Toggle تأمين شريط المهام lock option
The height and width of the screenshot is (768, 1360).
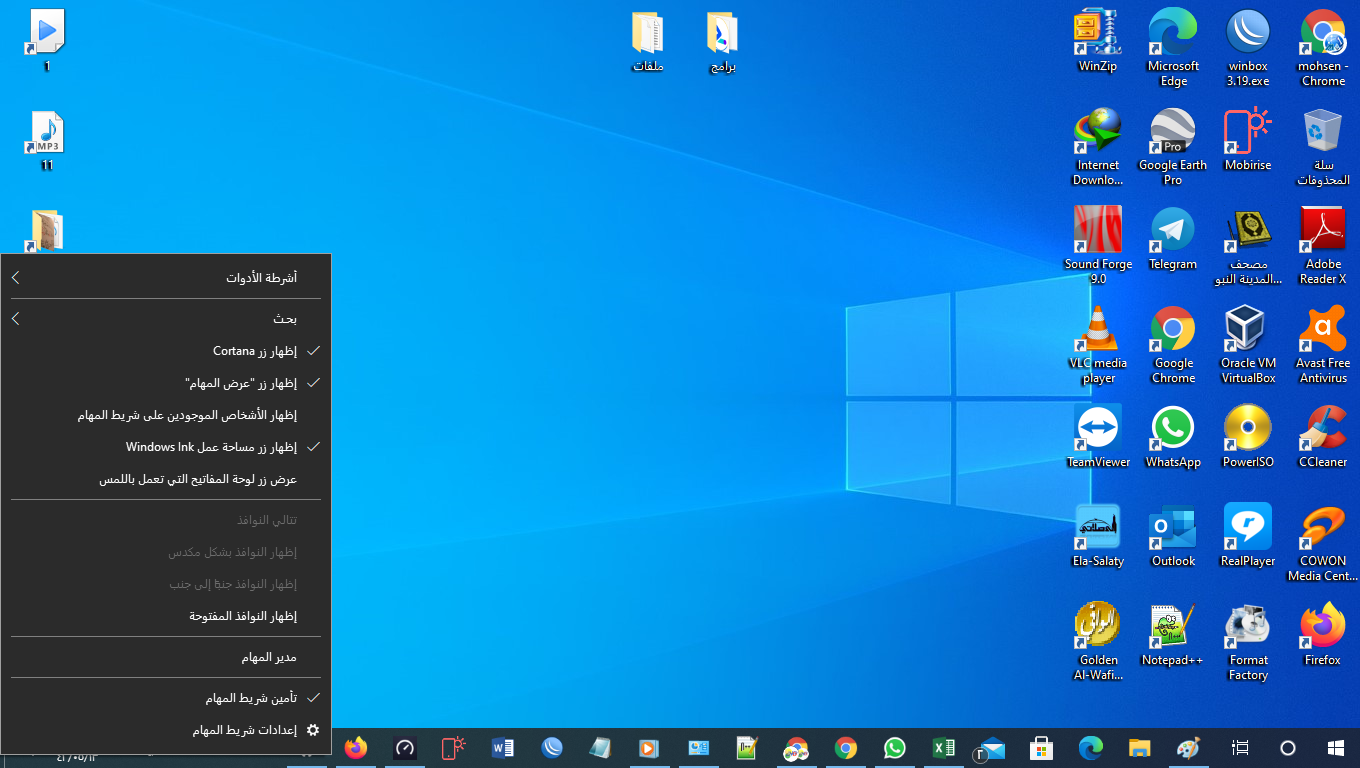[x=166, y=697]
